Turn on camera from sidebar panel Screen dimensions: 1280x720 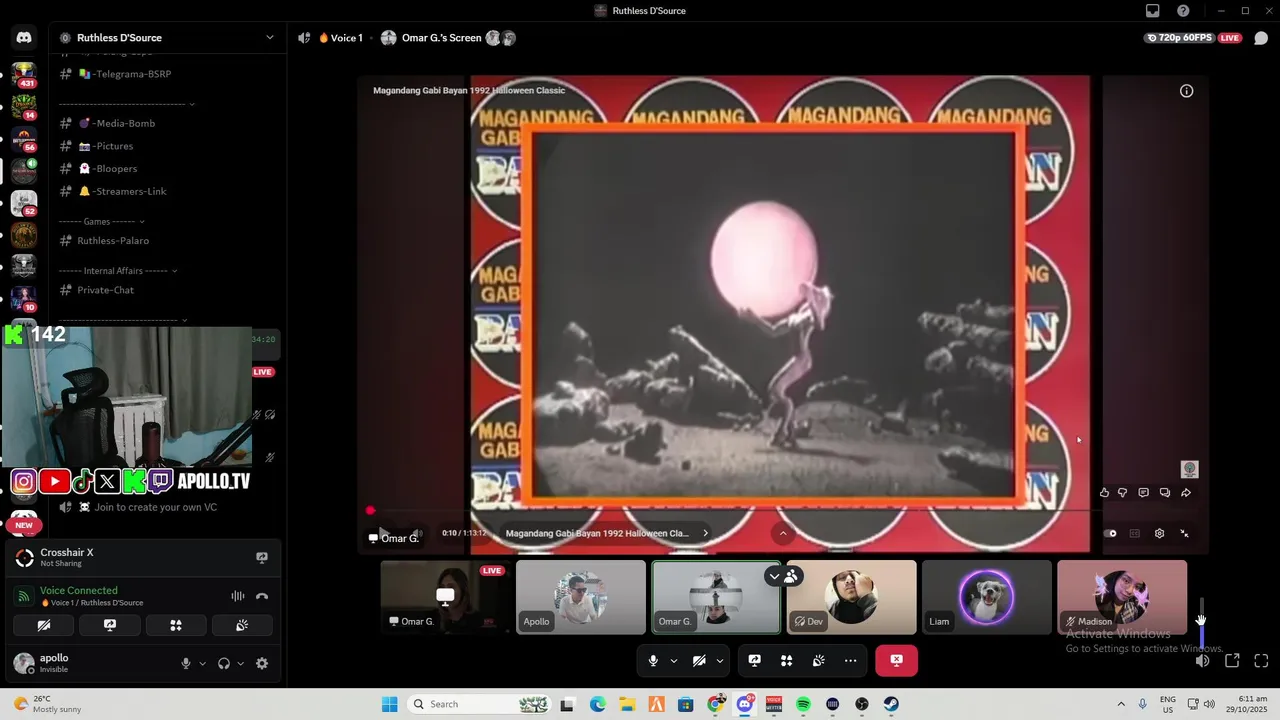point(44,625)
